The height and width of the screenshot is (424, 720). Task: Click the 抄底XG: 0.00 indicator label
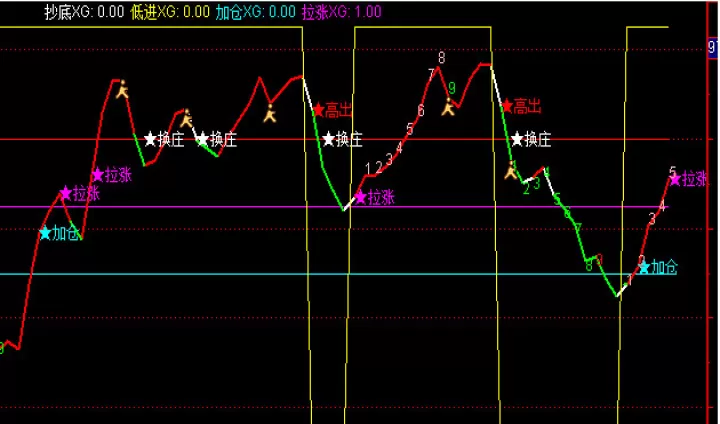[84, 11]
